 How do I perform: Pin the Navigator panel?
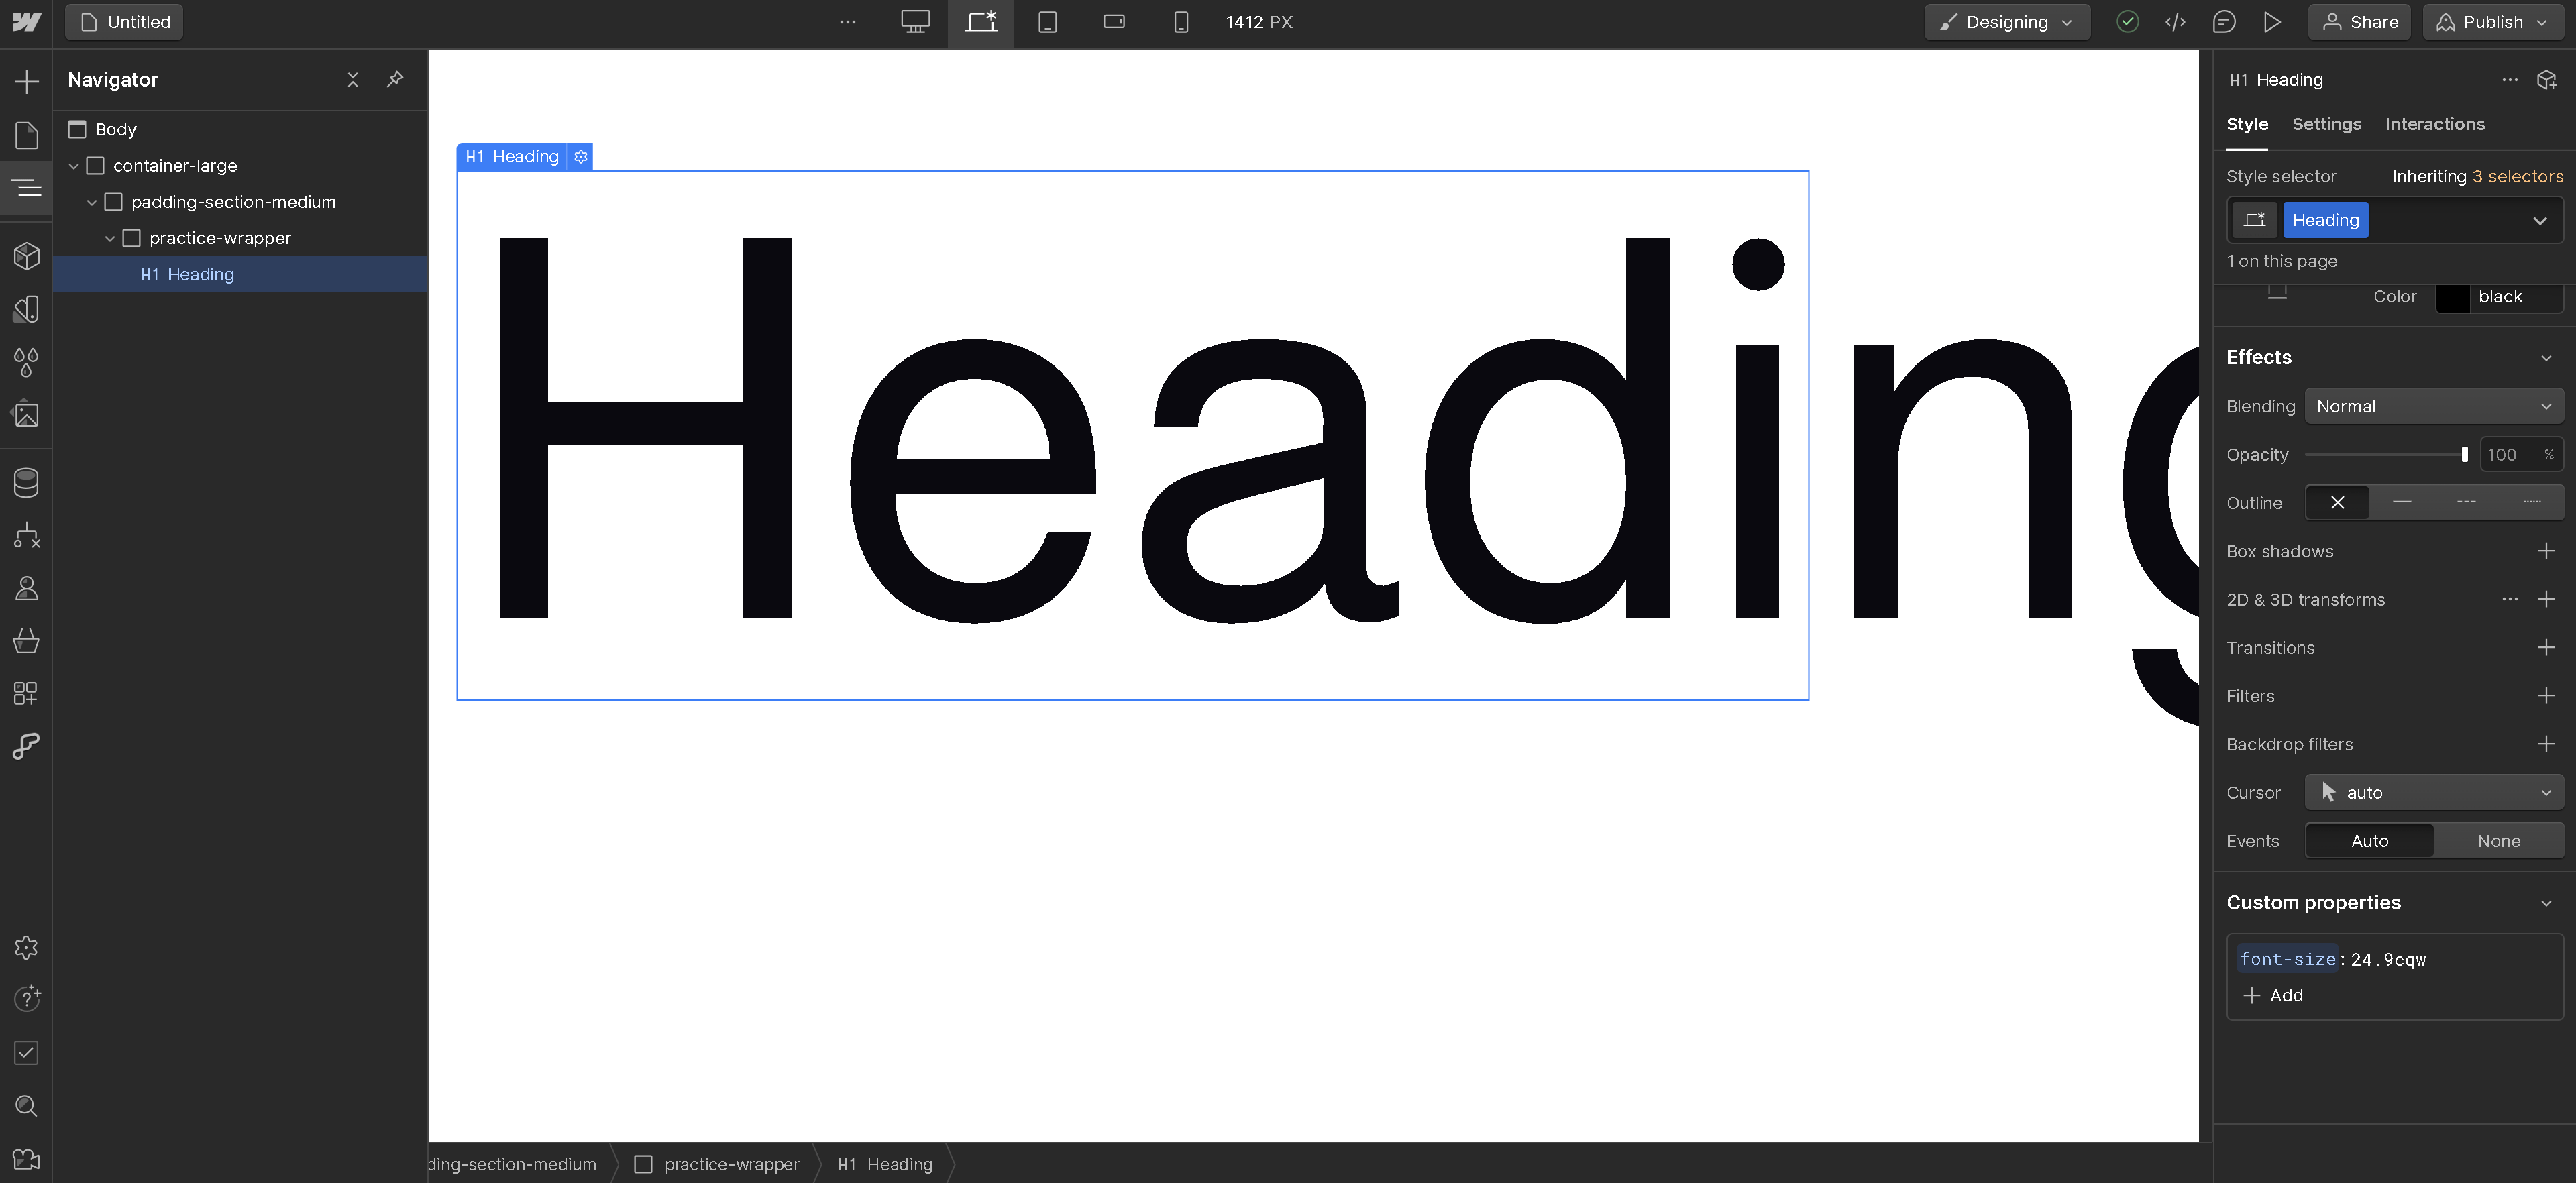click(395, 79)
